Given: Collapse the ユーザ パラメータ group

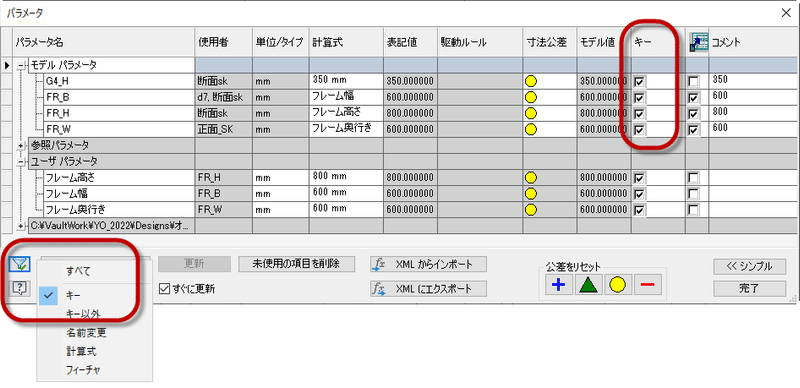Looking at the screenshot, I should [x=21, y=162].
